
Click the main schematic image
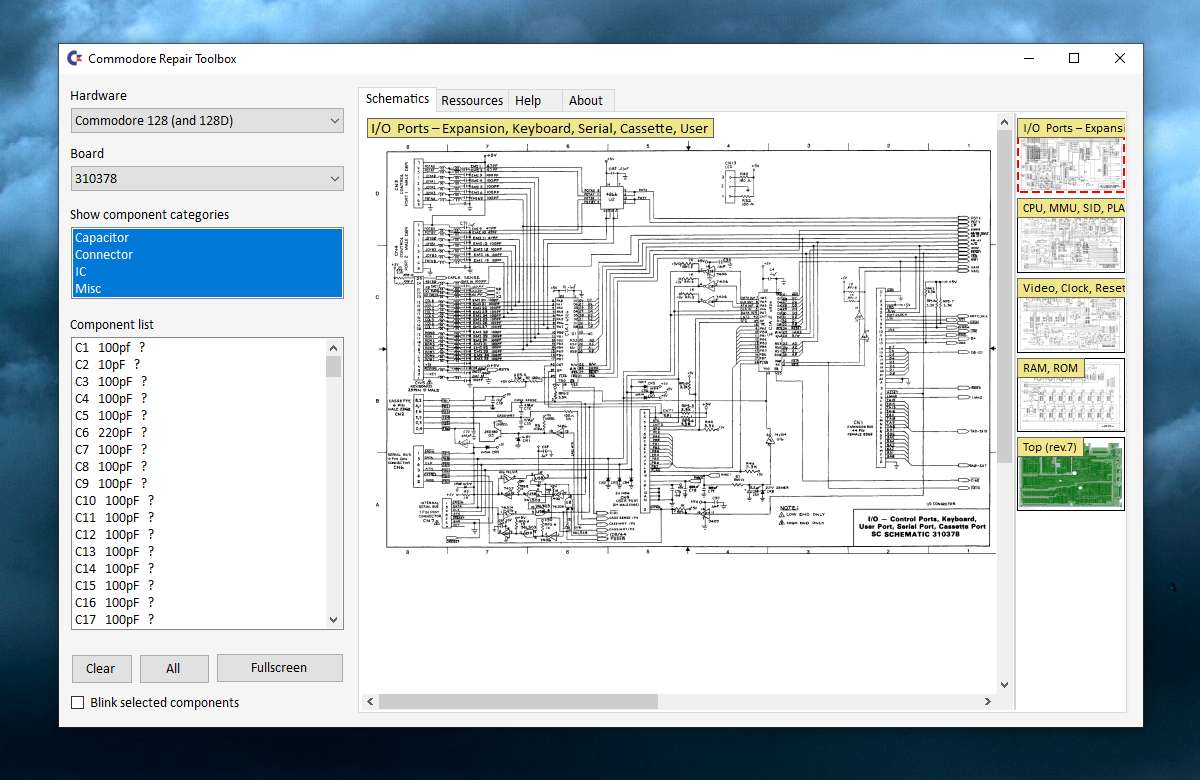pyautogui.click(x=688, y=348)
